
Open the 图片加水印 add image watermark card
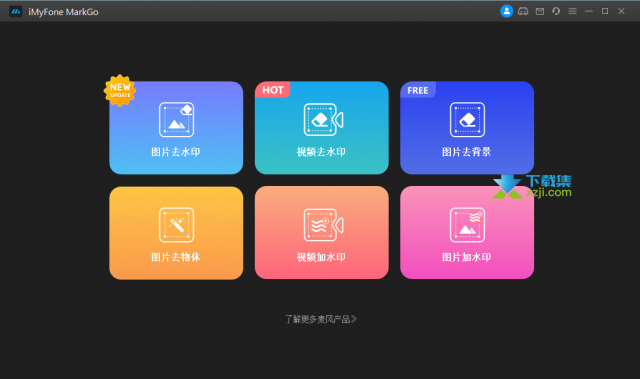[467, 233]
